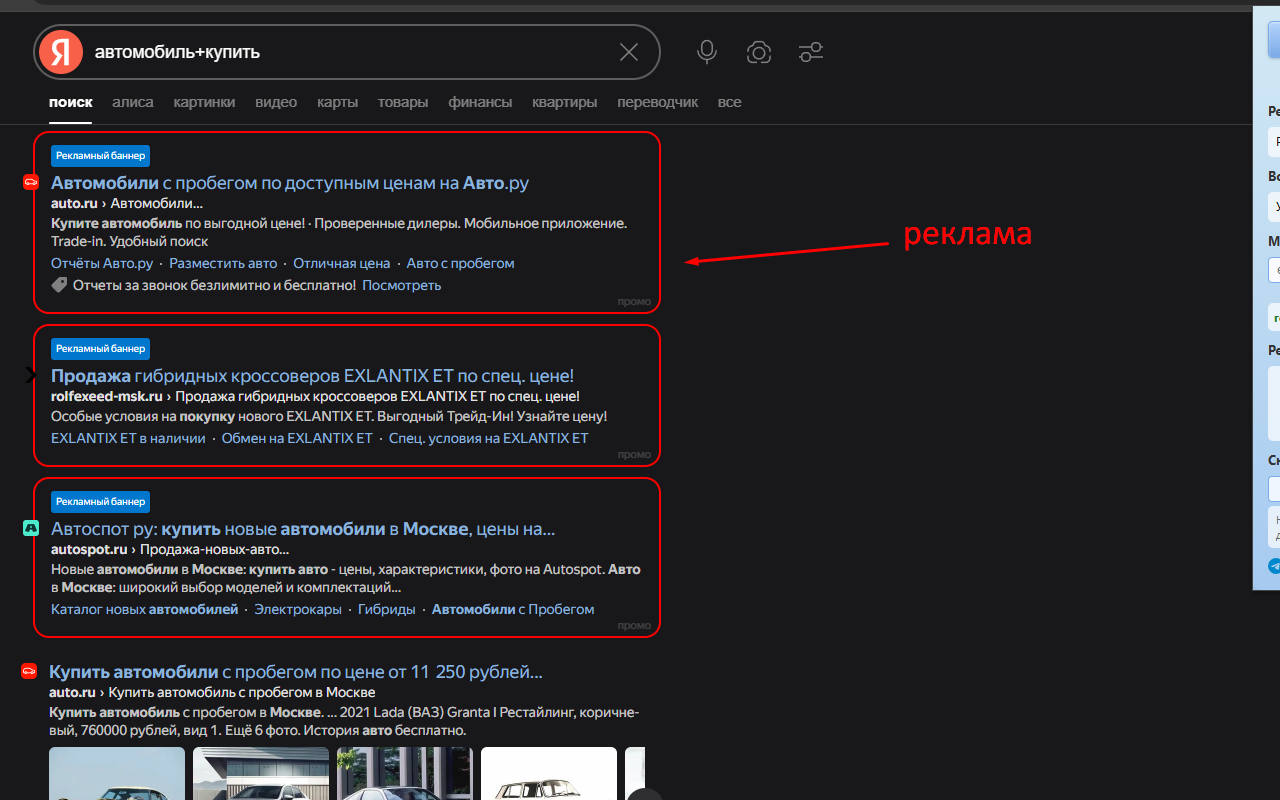Viewport: 1280px width, 800px height.
Task: Click the auto.ru favicon beside organic result
Action: (29, 671)
